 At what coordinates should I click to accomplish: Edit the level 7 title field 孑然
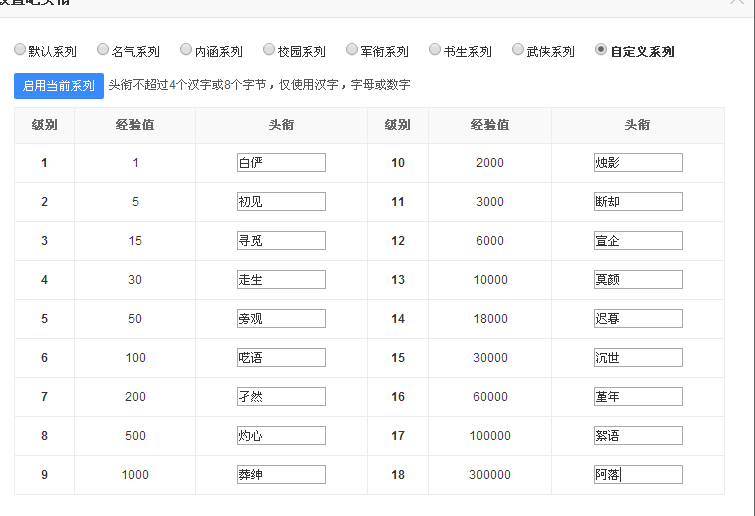281,396
